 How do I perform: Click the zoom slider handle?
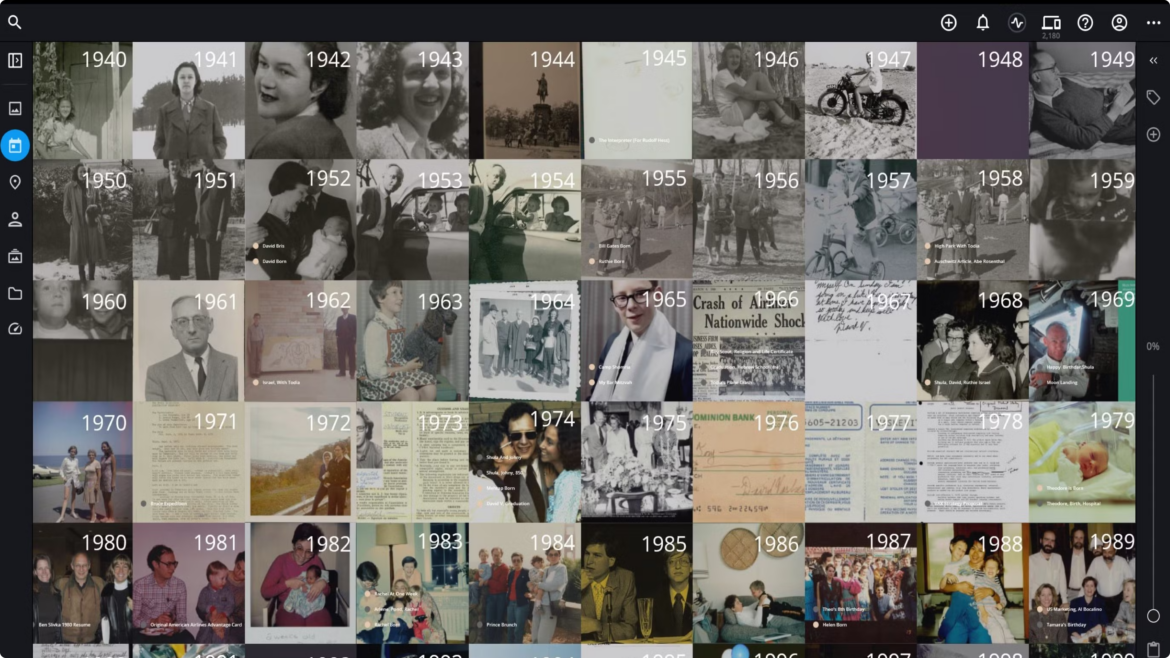click(x=1153, y=617)
